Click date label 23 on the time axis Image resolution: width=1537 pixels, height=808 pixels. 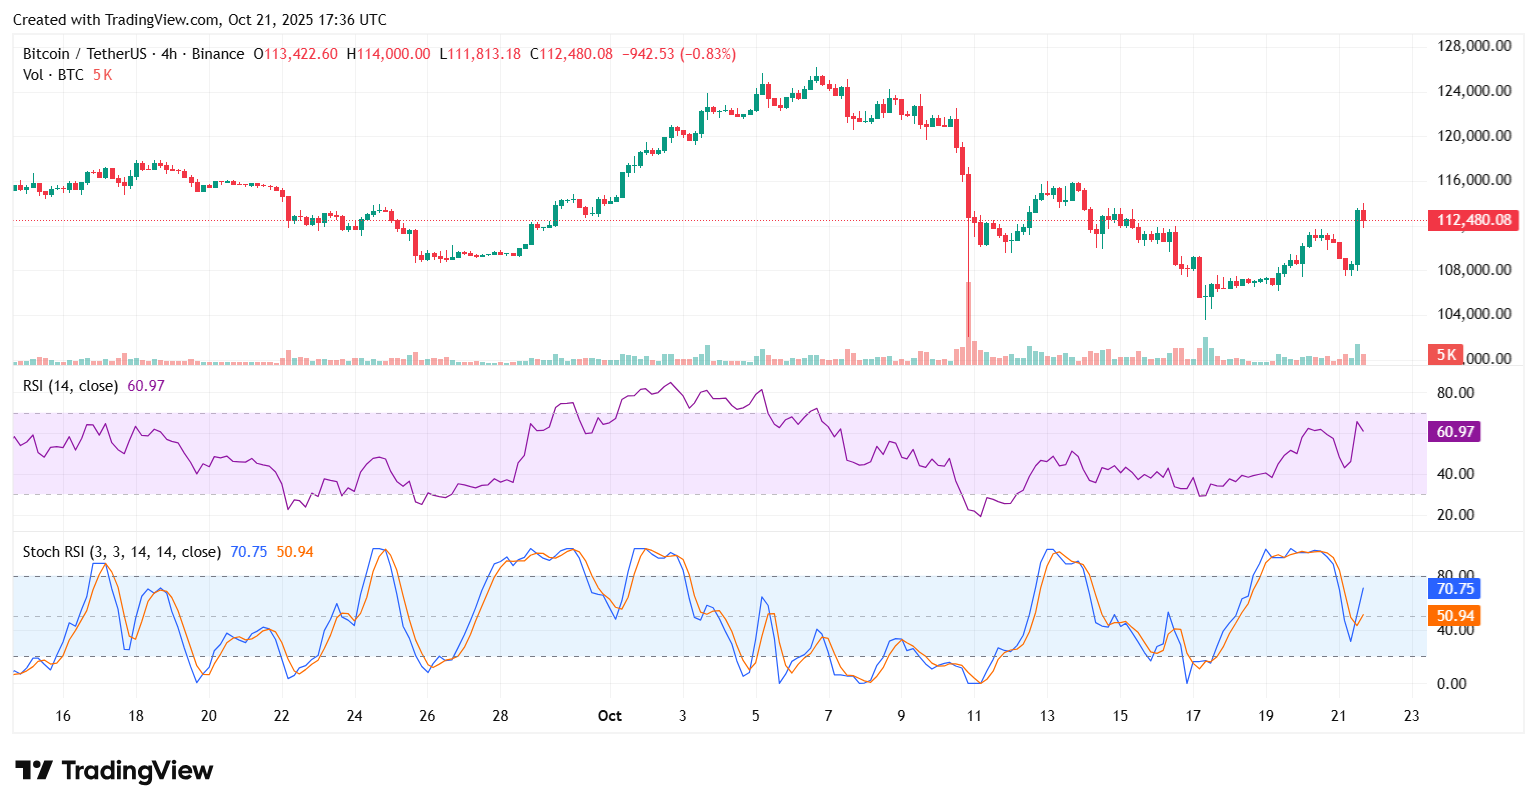1411,716
